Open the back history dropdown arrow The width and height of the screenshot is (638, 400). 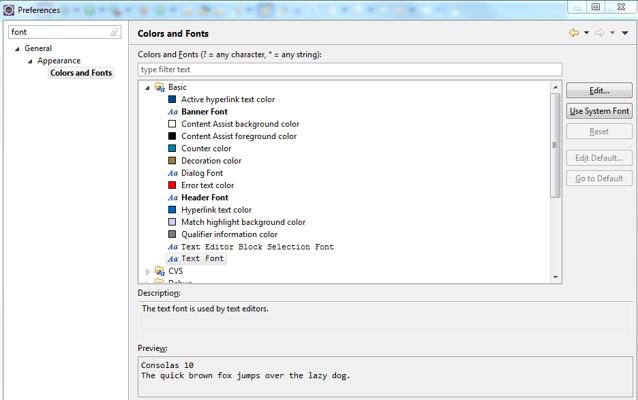[587, 33]
